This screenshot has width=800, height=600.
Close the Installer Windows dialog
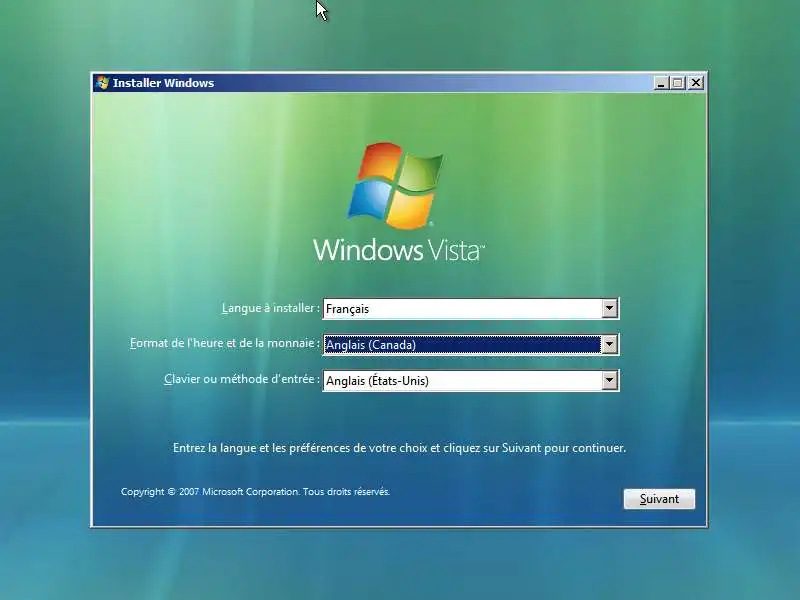696,83
